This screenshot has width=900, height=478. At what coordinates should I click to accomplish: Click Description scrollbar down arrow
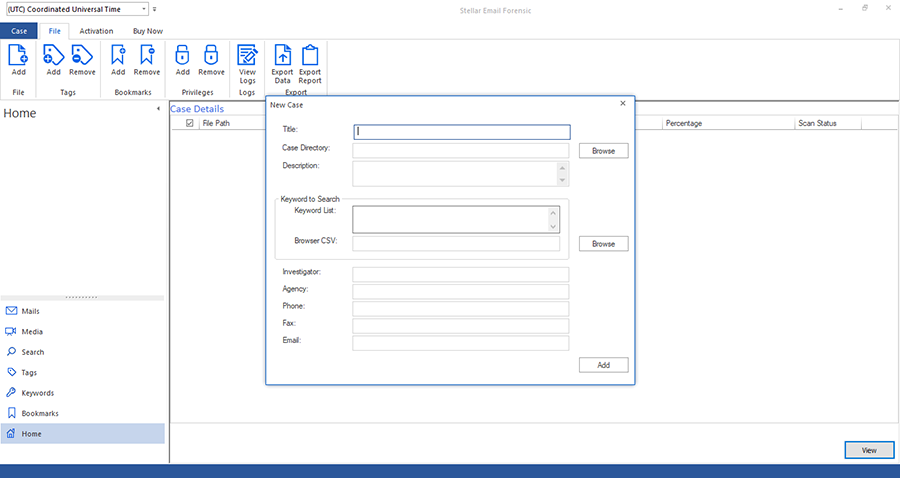[x=562, y=180]
